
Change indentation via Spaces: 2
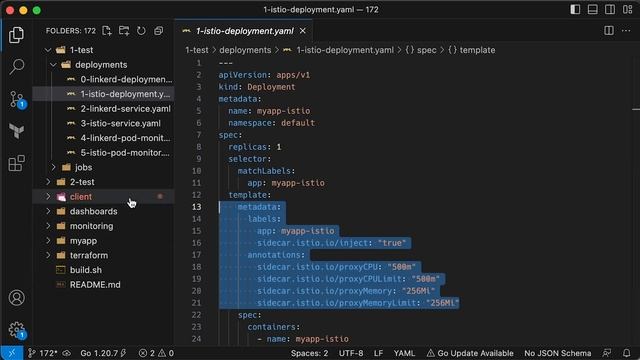(x=309, y=353)
